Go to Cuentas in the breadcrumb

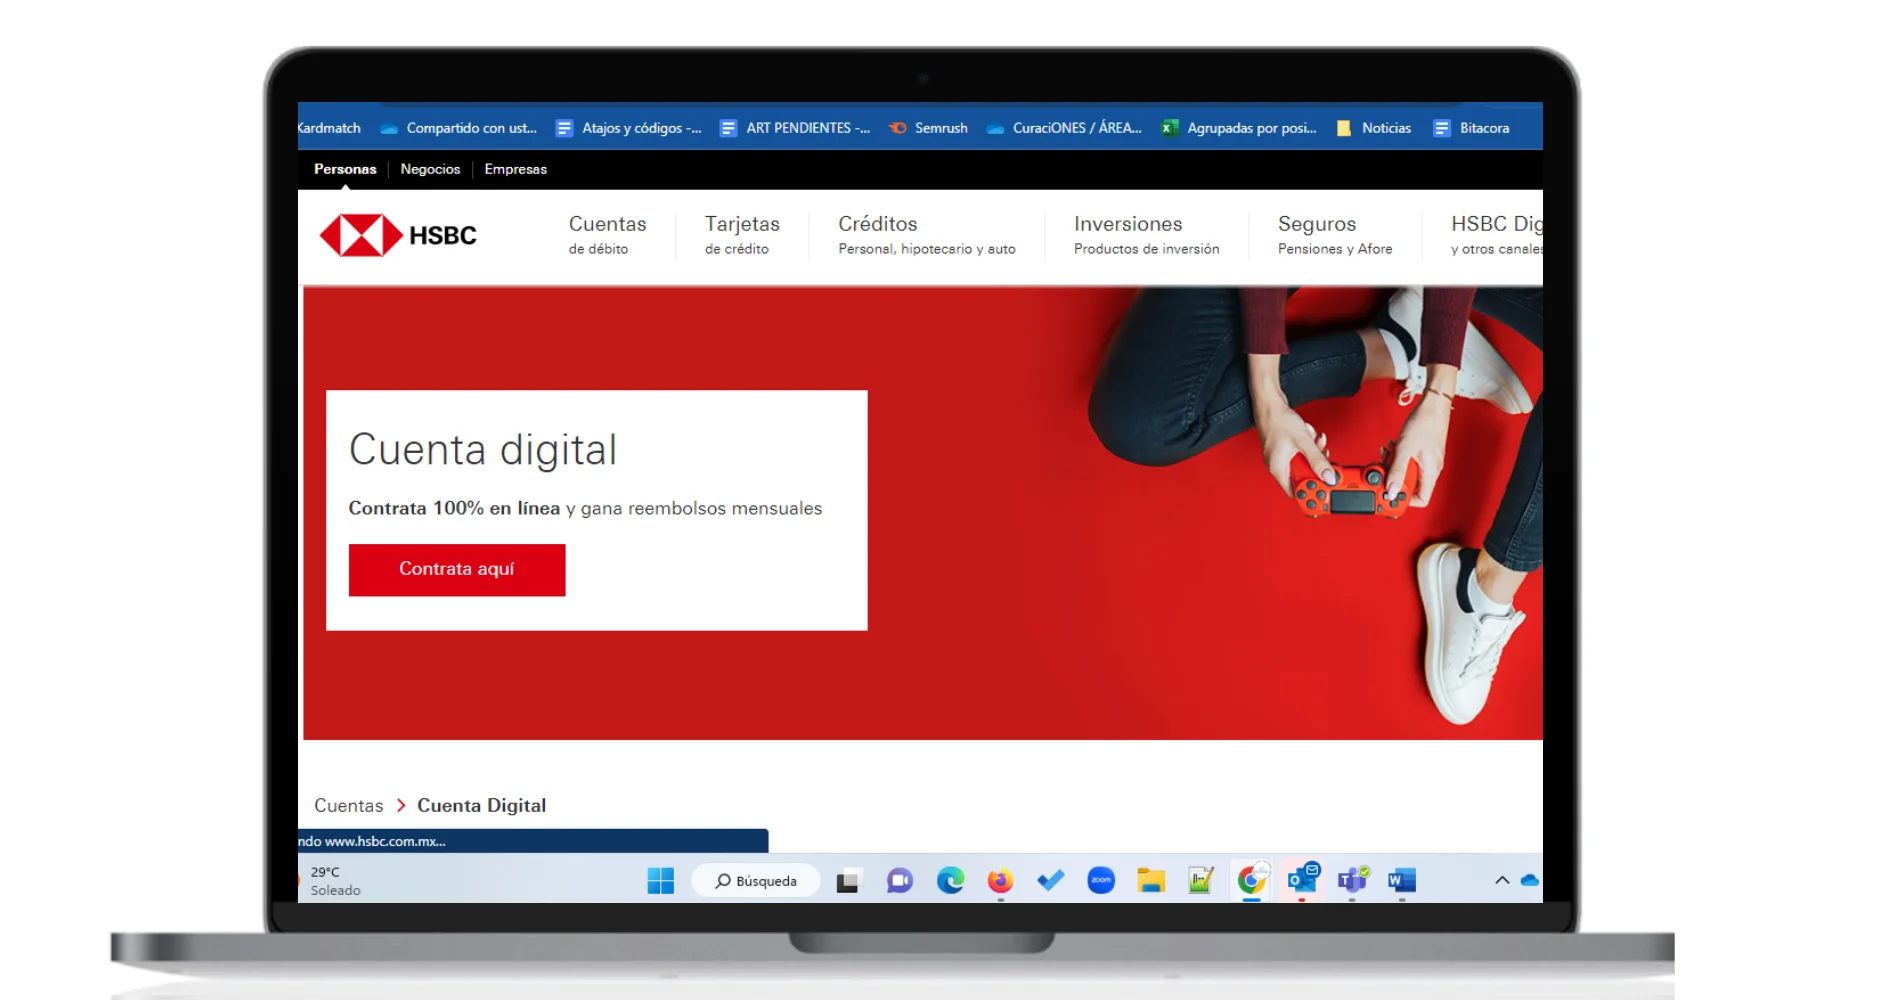pyautogui.click(x=348, y=806)
